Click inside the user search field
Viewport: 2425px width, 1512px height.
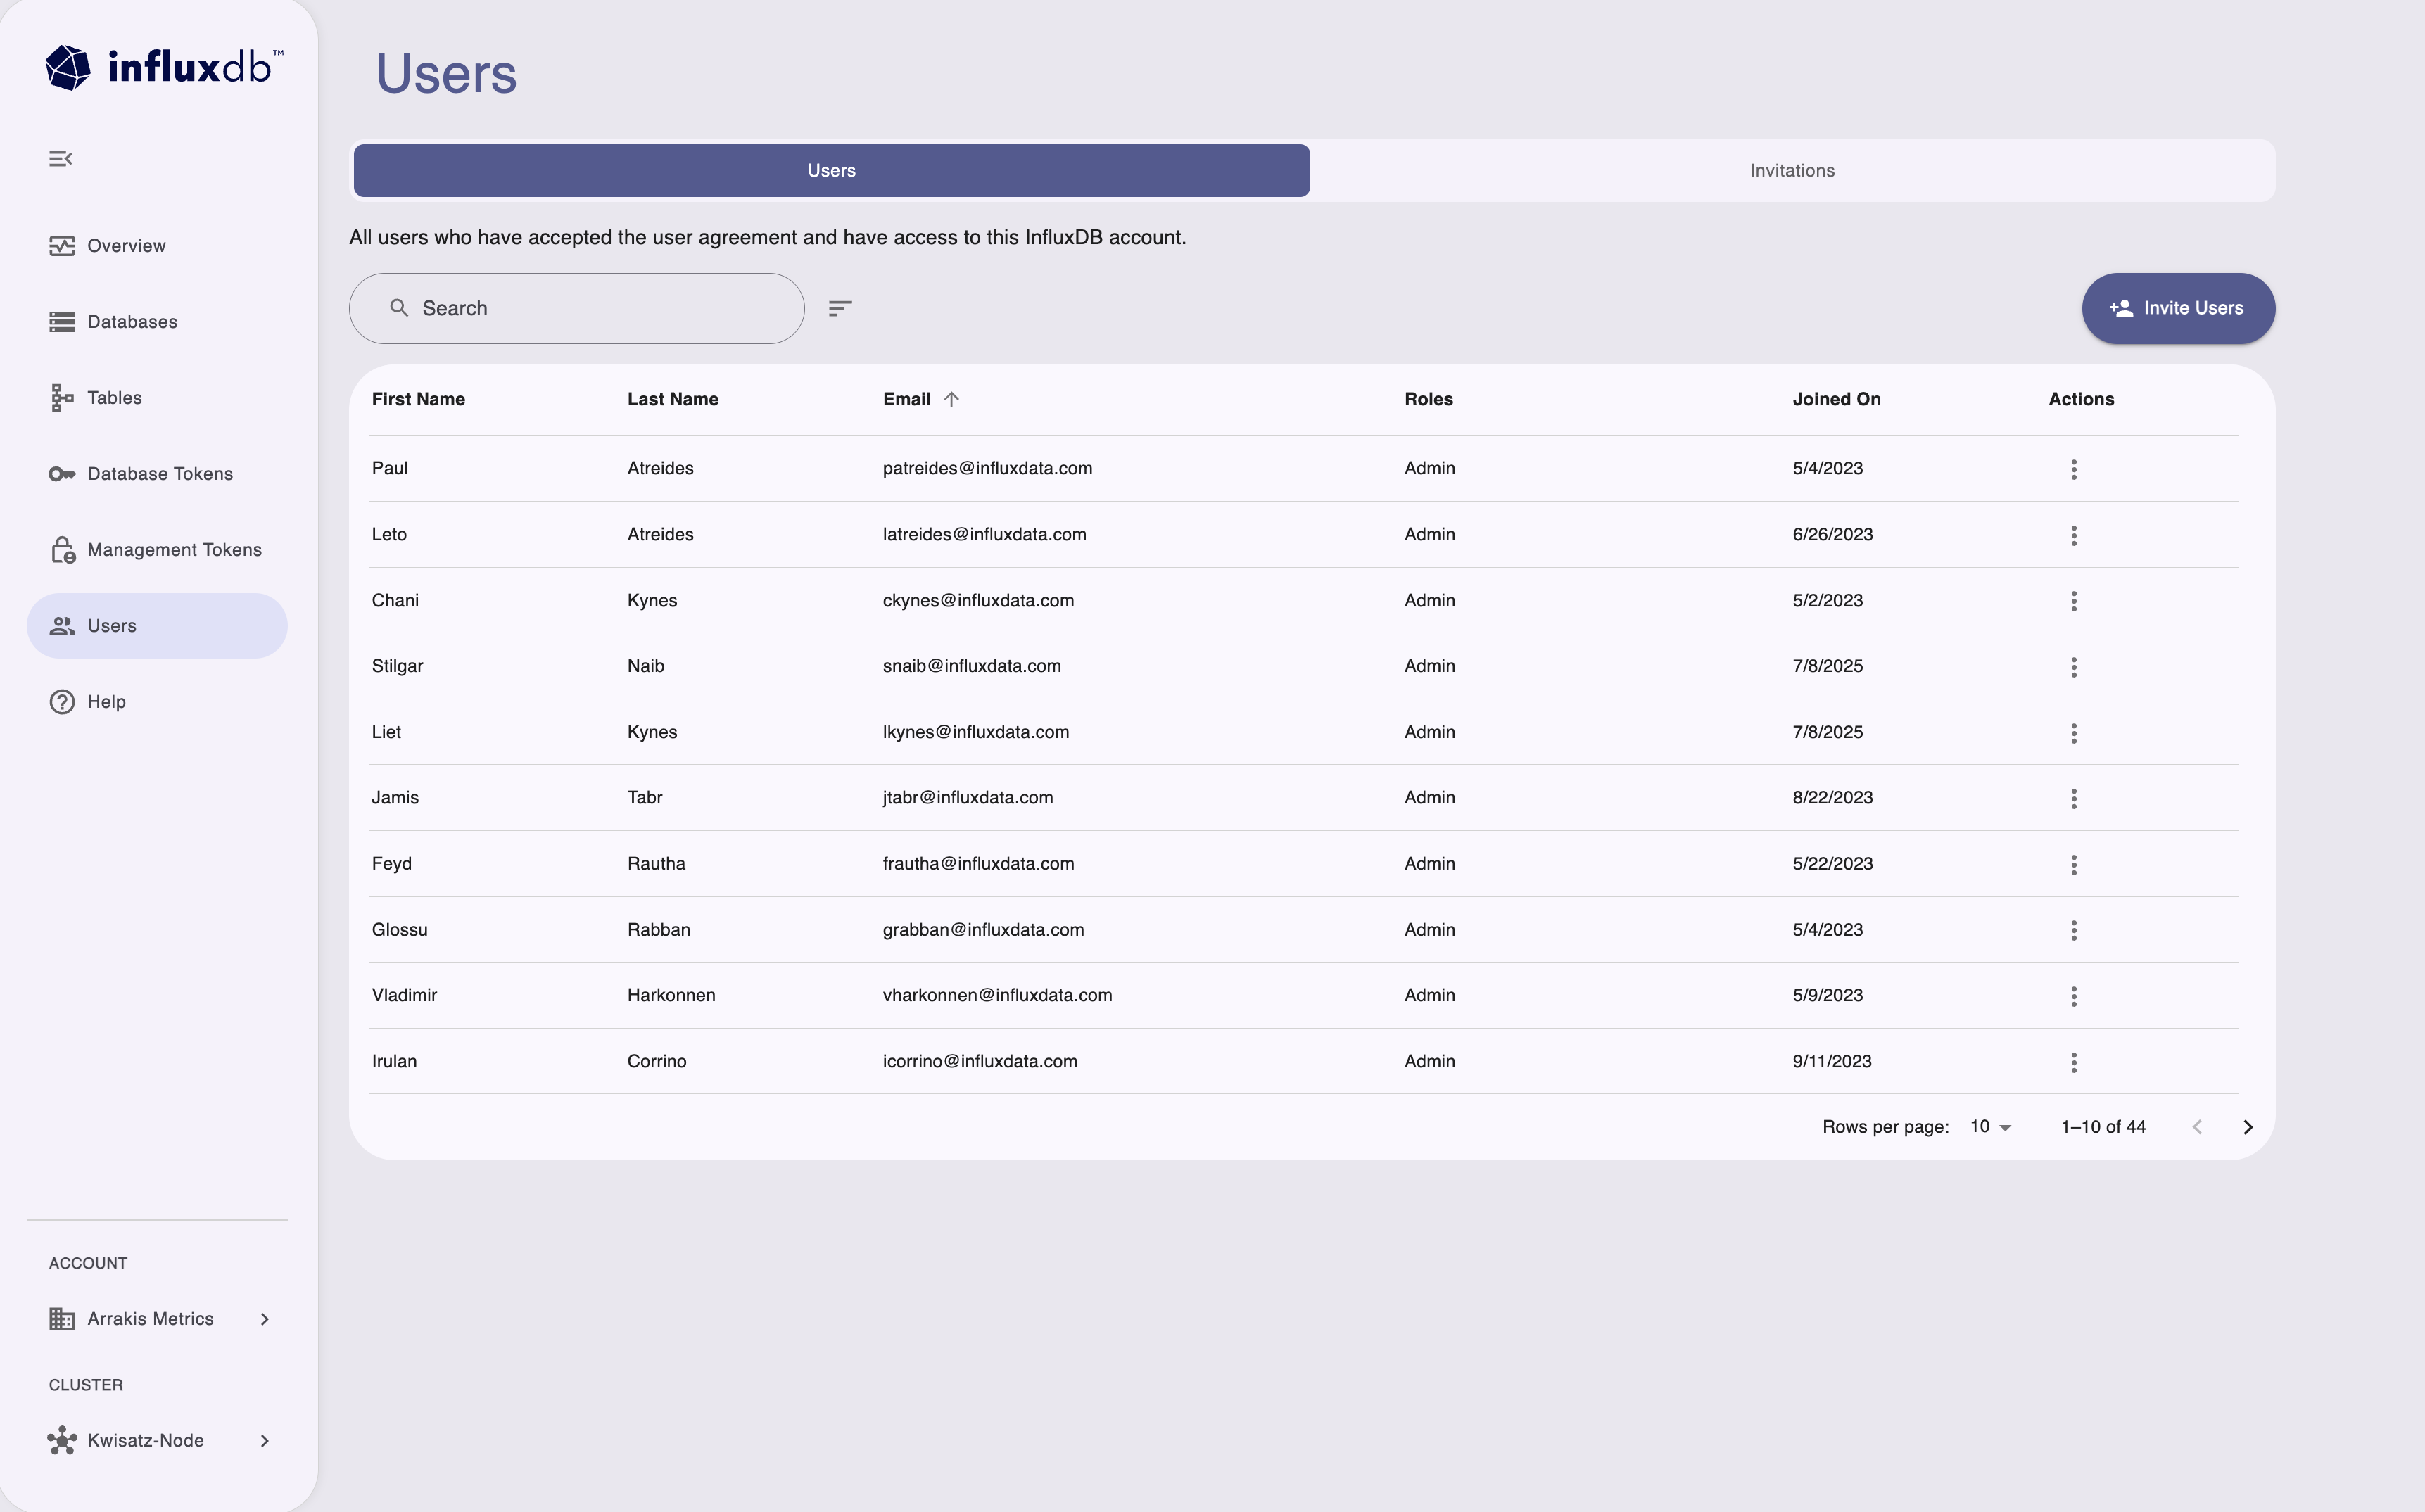point(576,308)
